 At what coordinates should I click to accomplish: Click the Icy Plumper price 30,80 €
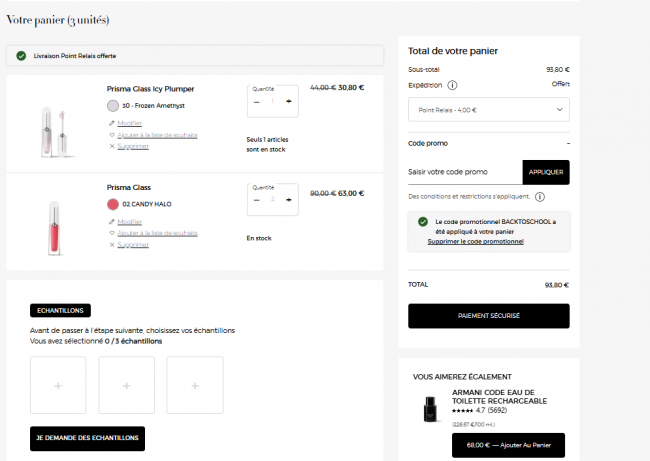[x=351, y=88]
